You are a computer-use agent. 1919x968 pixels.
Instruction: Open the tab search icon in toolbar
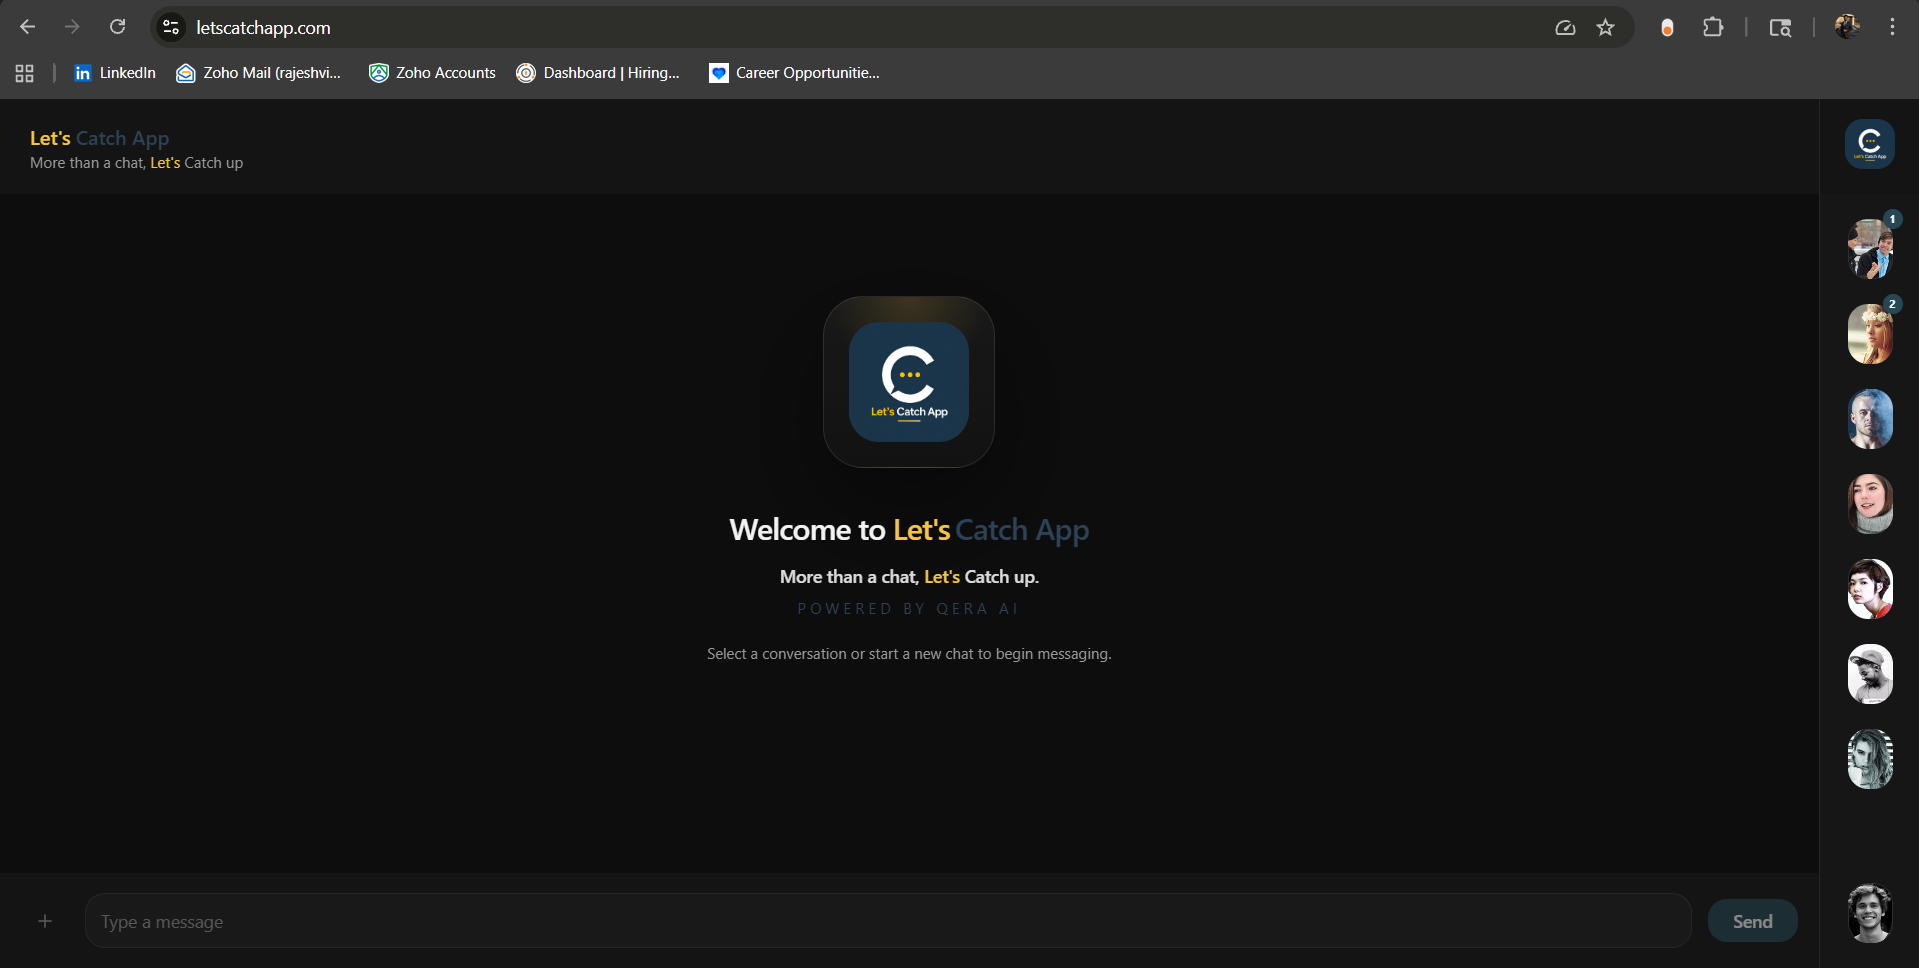tap(1780, 28)
